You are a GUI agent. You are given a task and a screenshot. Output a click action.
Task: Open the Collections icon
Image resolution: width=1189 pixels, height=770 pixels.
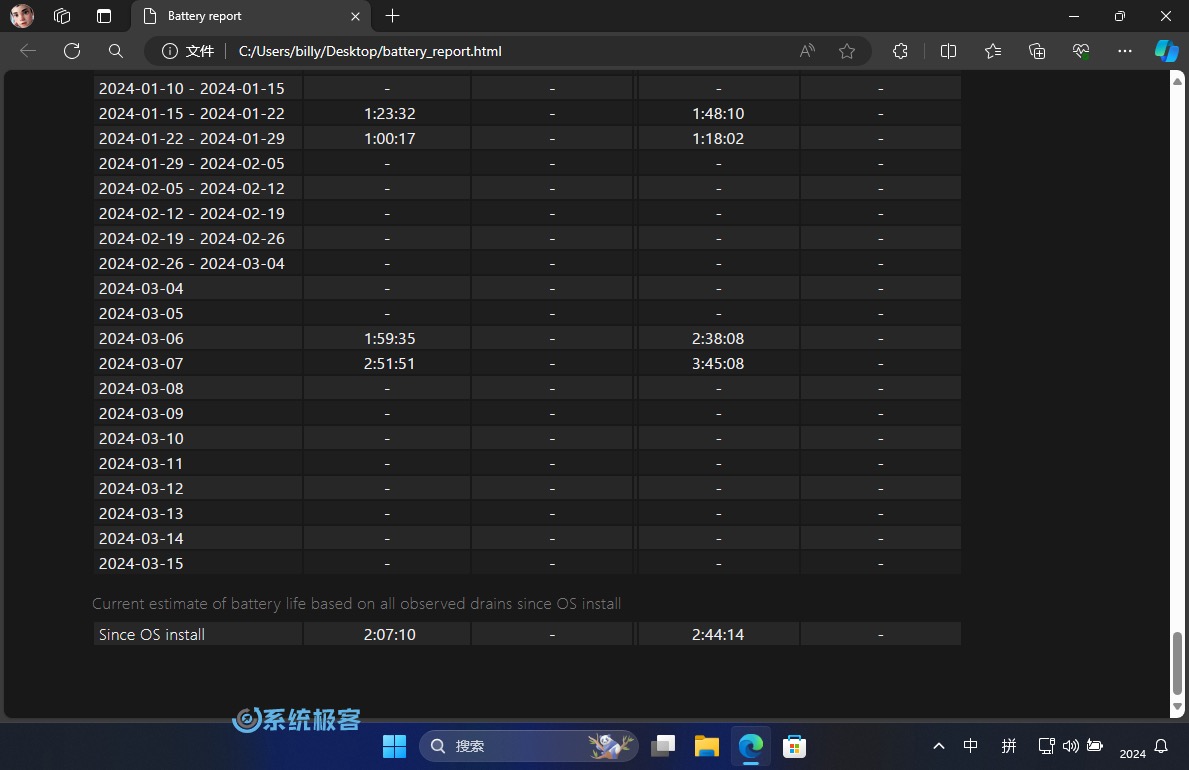pyautogui.click(x=1037, y=51)
